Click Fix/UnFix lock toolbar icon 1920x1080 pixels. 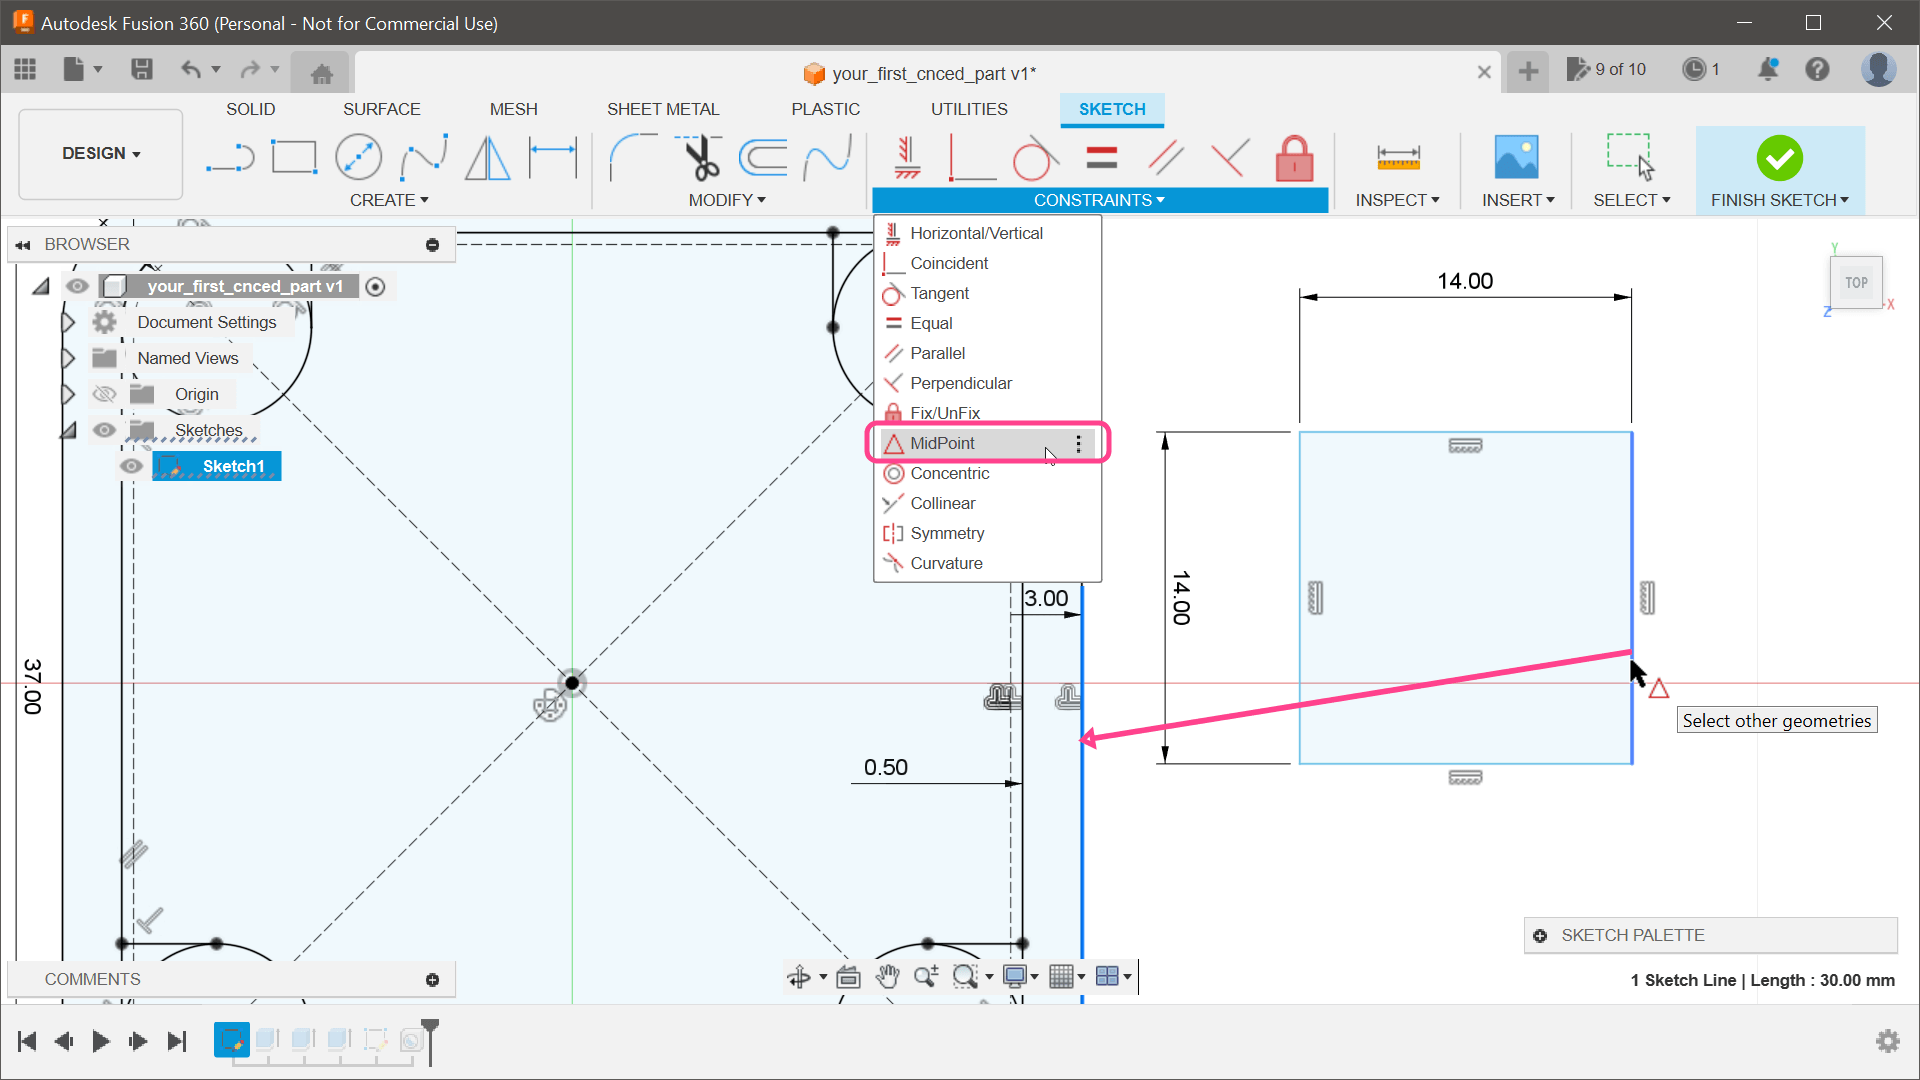1294,158
